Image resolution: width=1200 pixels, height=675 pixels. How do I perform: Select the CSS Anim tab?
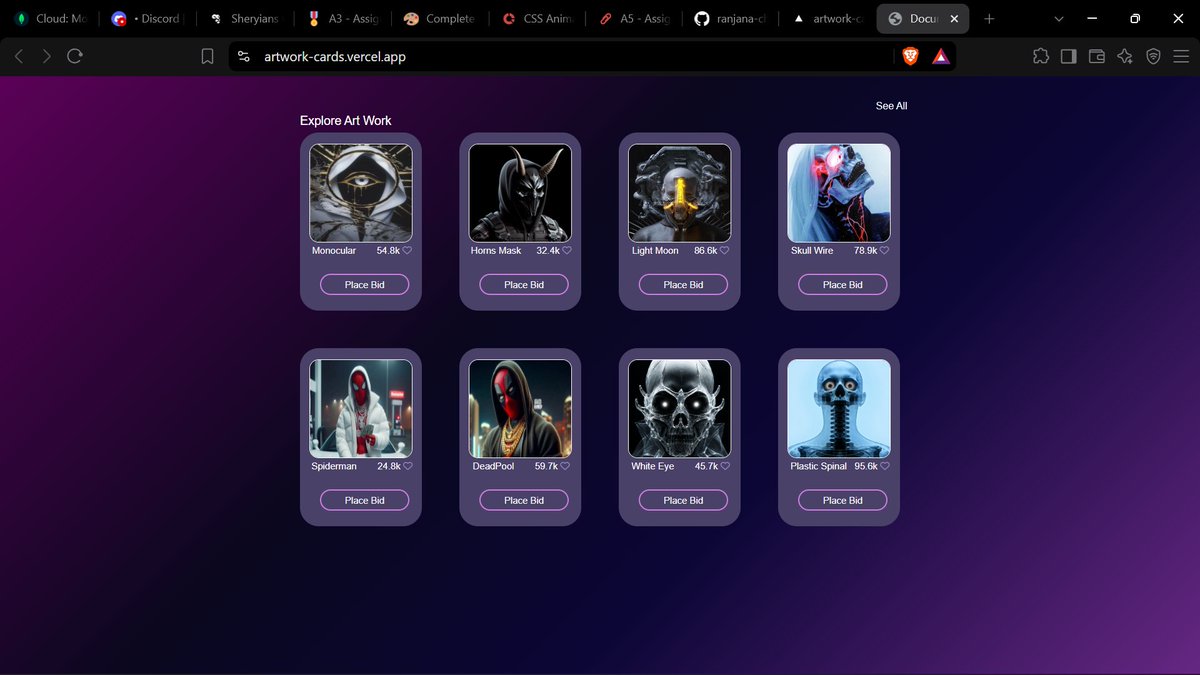click(x=538, y=19)
